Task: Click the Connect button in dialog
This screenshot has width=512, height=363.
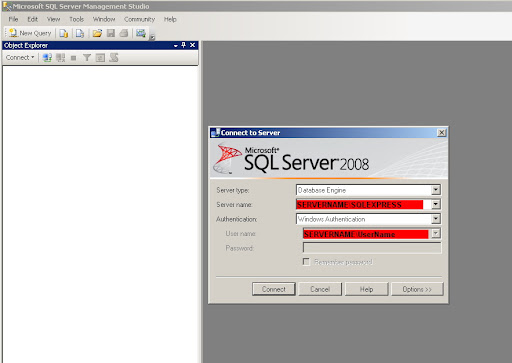Action: coord(274,289)
